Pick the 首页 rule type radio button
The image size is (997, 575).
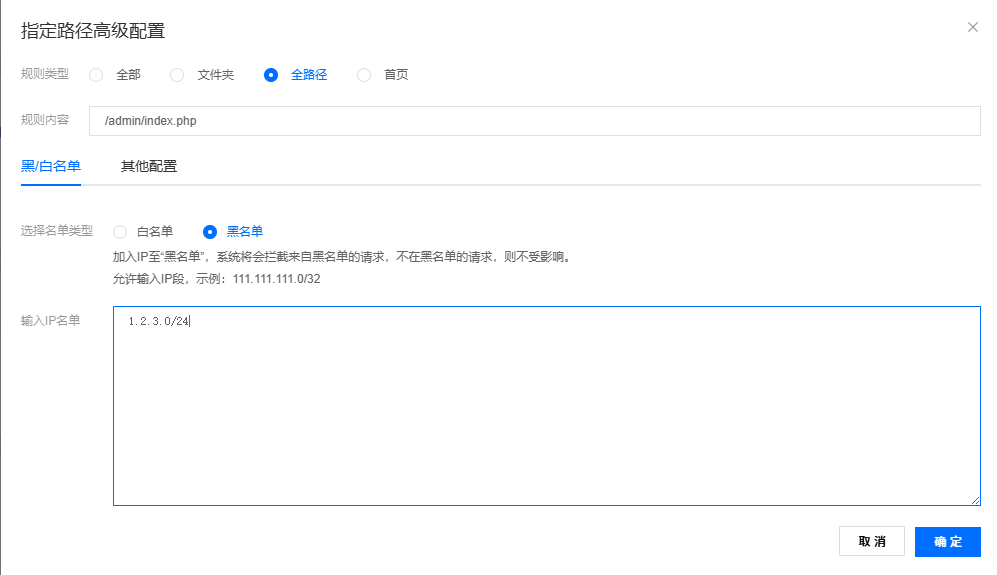364,75
